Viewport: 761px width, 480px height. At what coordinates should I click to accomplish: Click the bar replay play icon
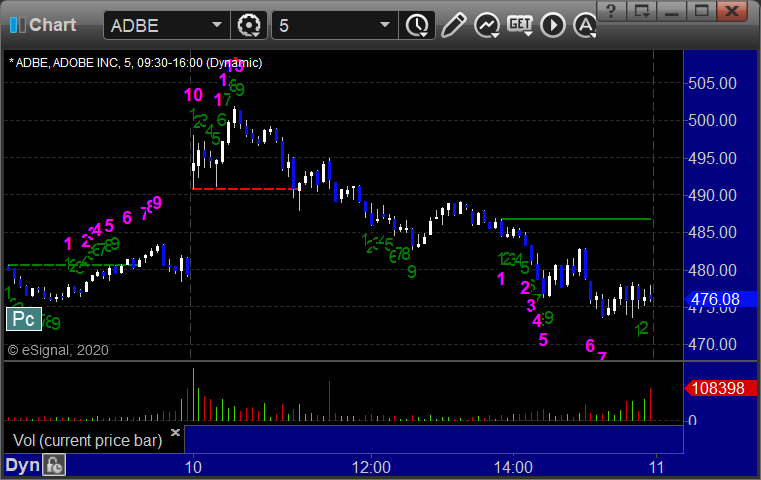[553, 25]
